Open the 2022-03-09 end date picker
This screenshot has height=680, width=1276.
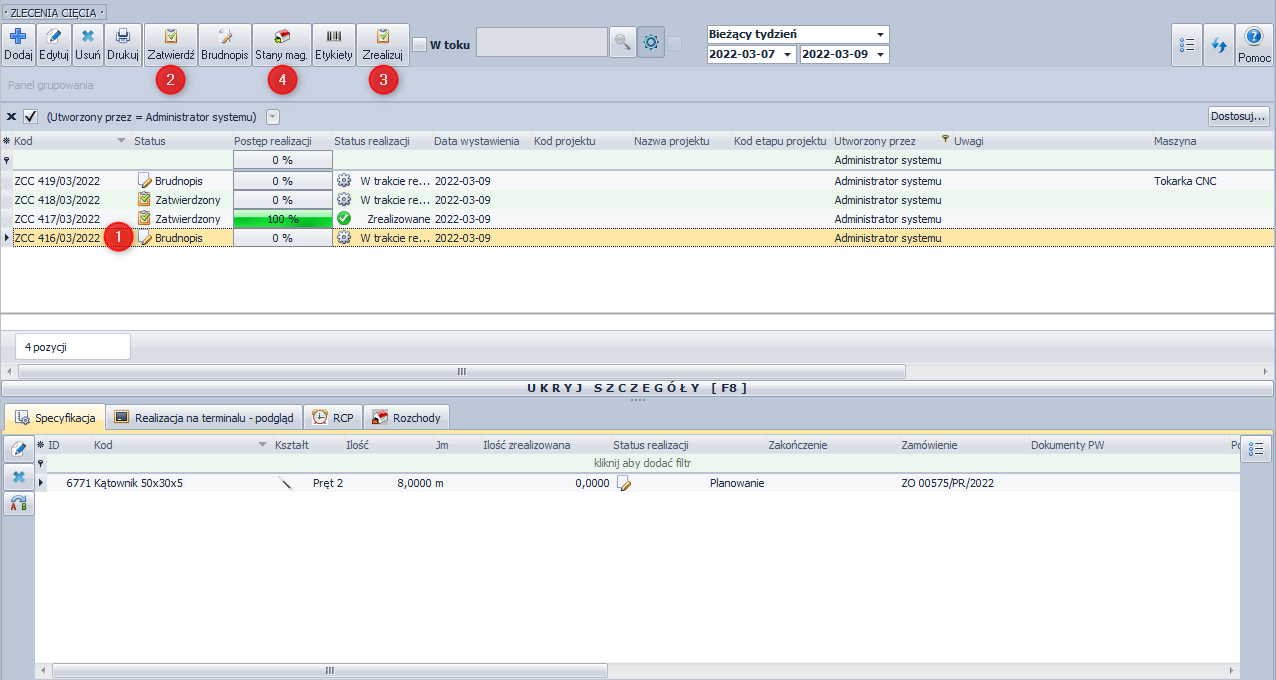[880, 55]
